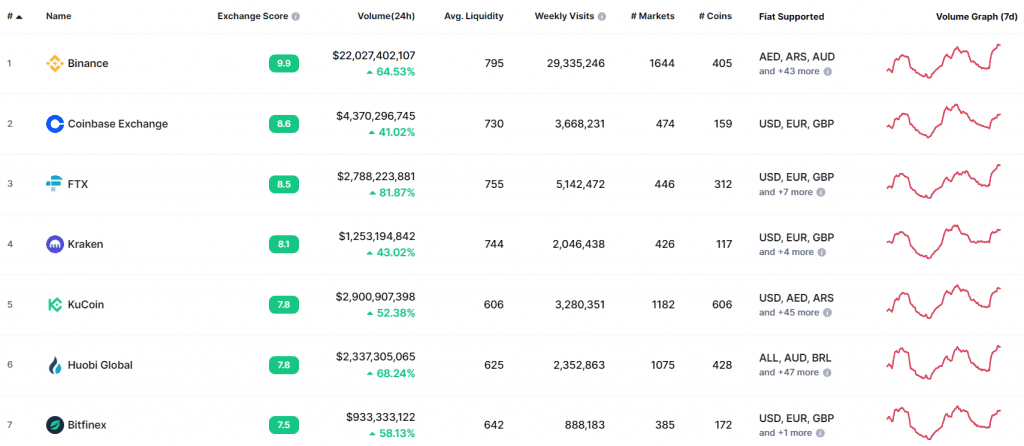The height and width of the screenshot is (446, 1024).
Task: Expand Kraken's 'and +4 more' fiat list
Action: click(x=786, y=252)
